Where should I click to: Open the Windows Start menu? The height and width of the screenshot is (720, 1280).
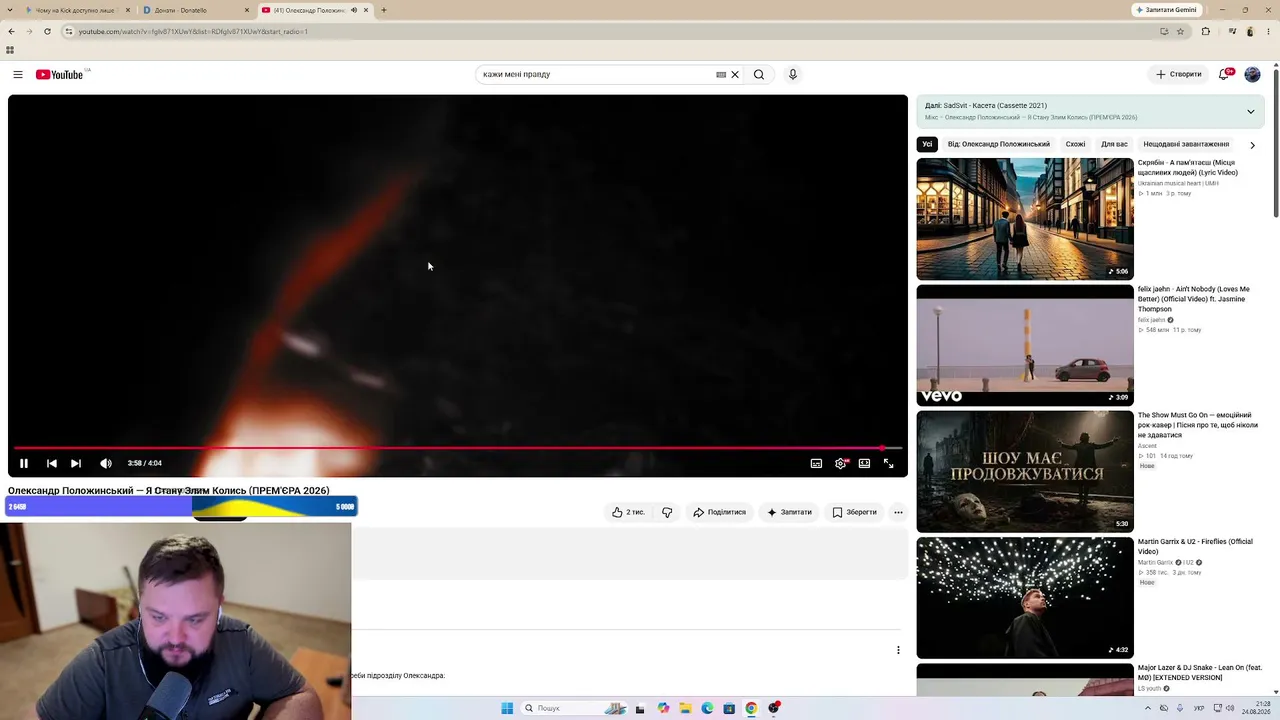pos(507,708)
